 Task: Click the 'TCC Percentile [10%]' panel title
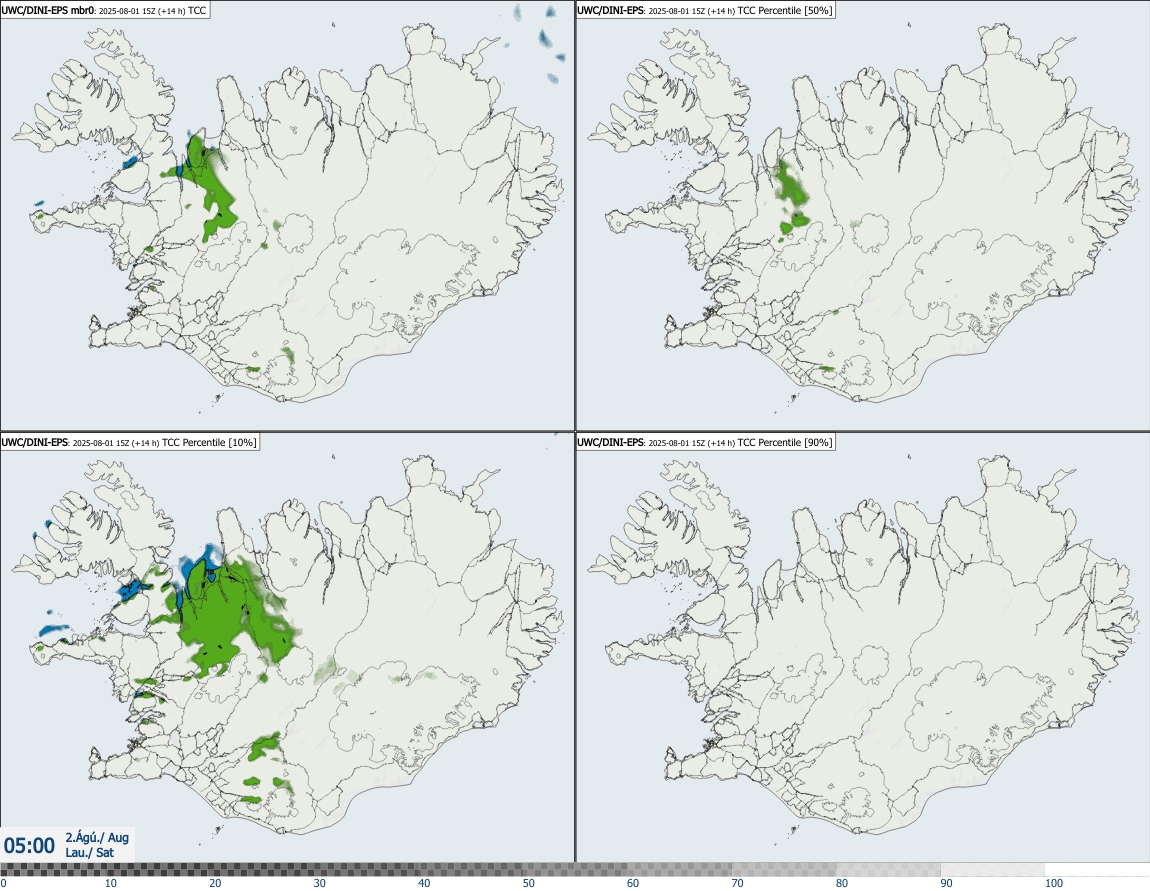click(x=130, y=443)
